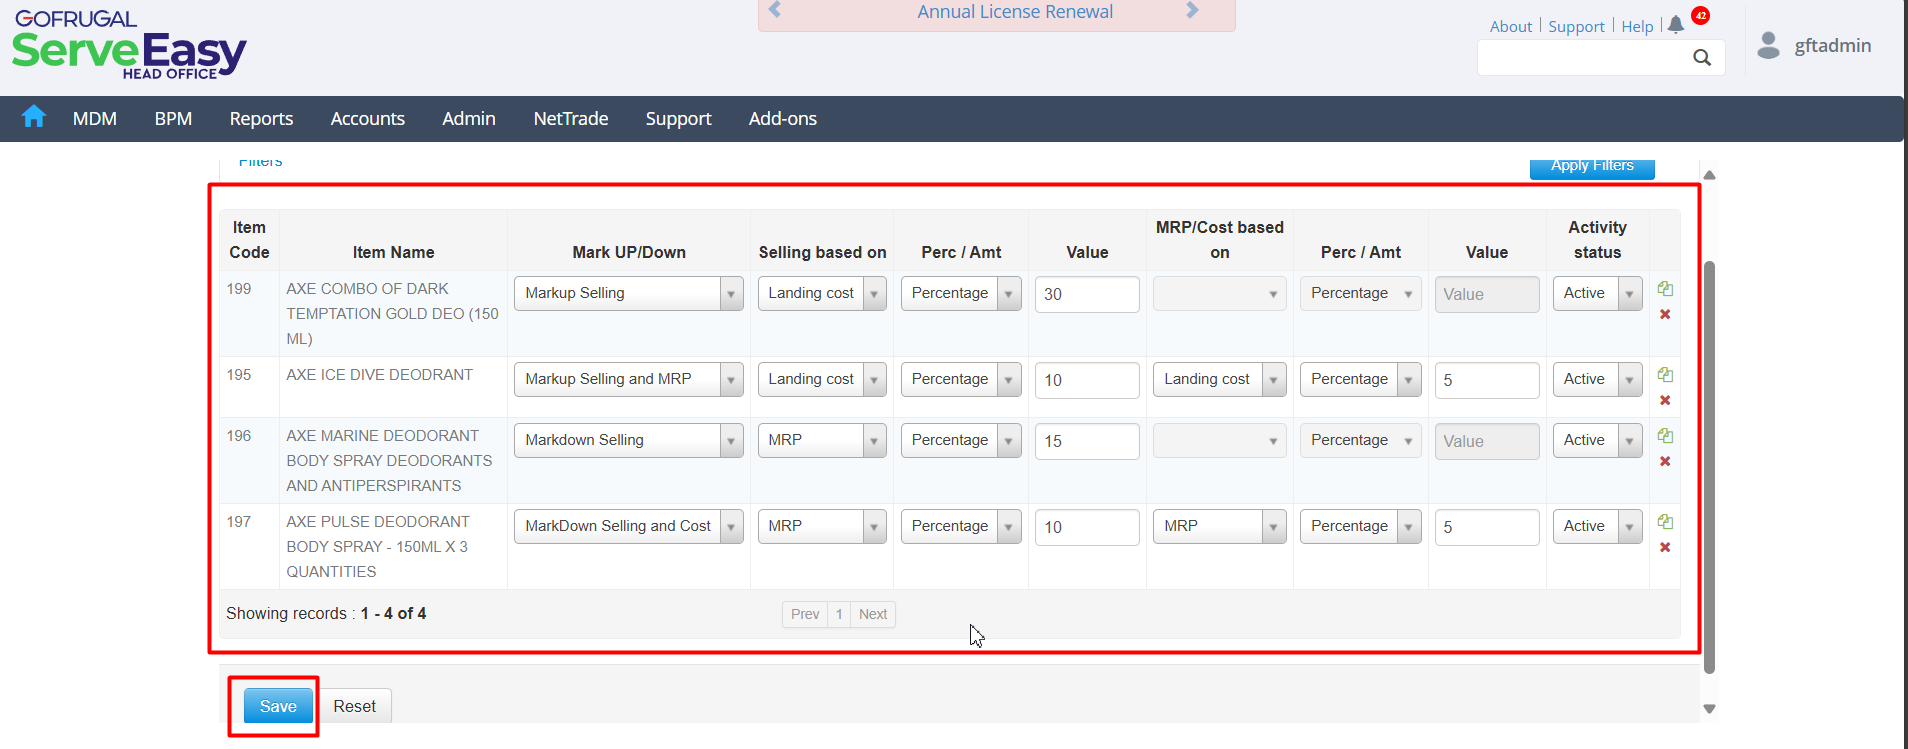Copy the row for item 195

coord(1665,375)
